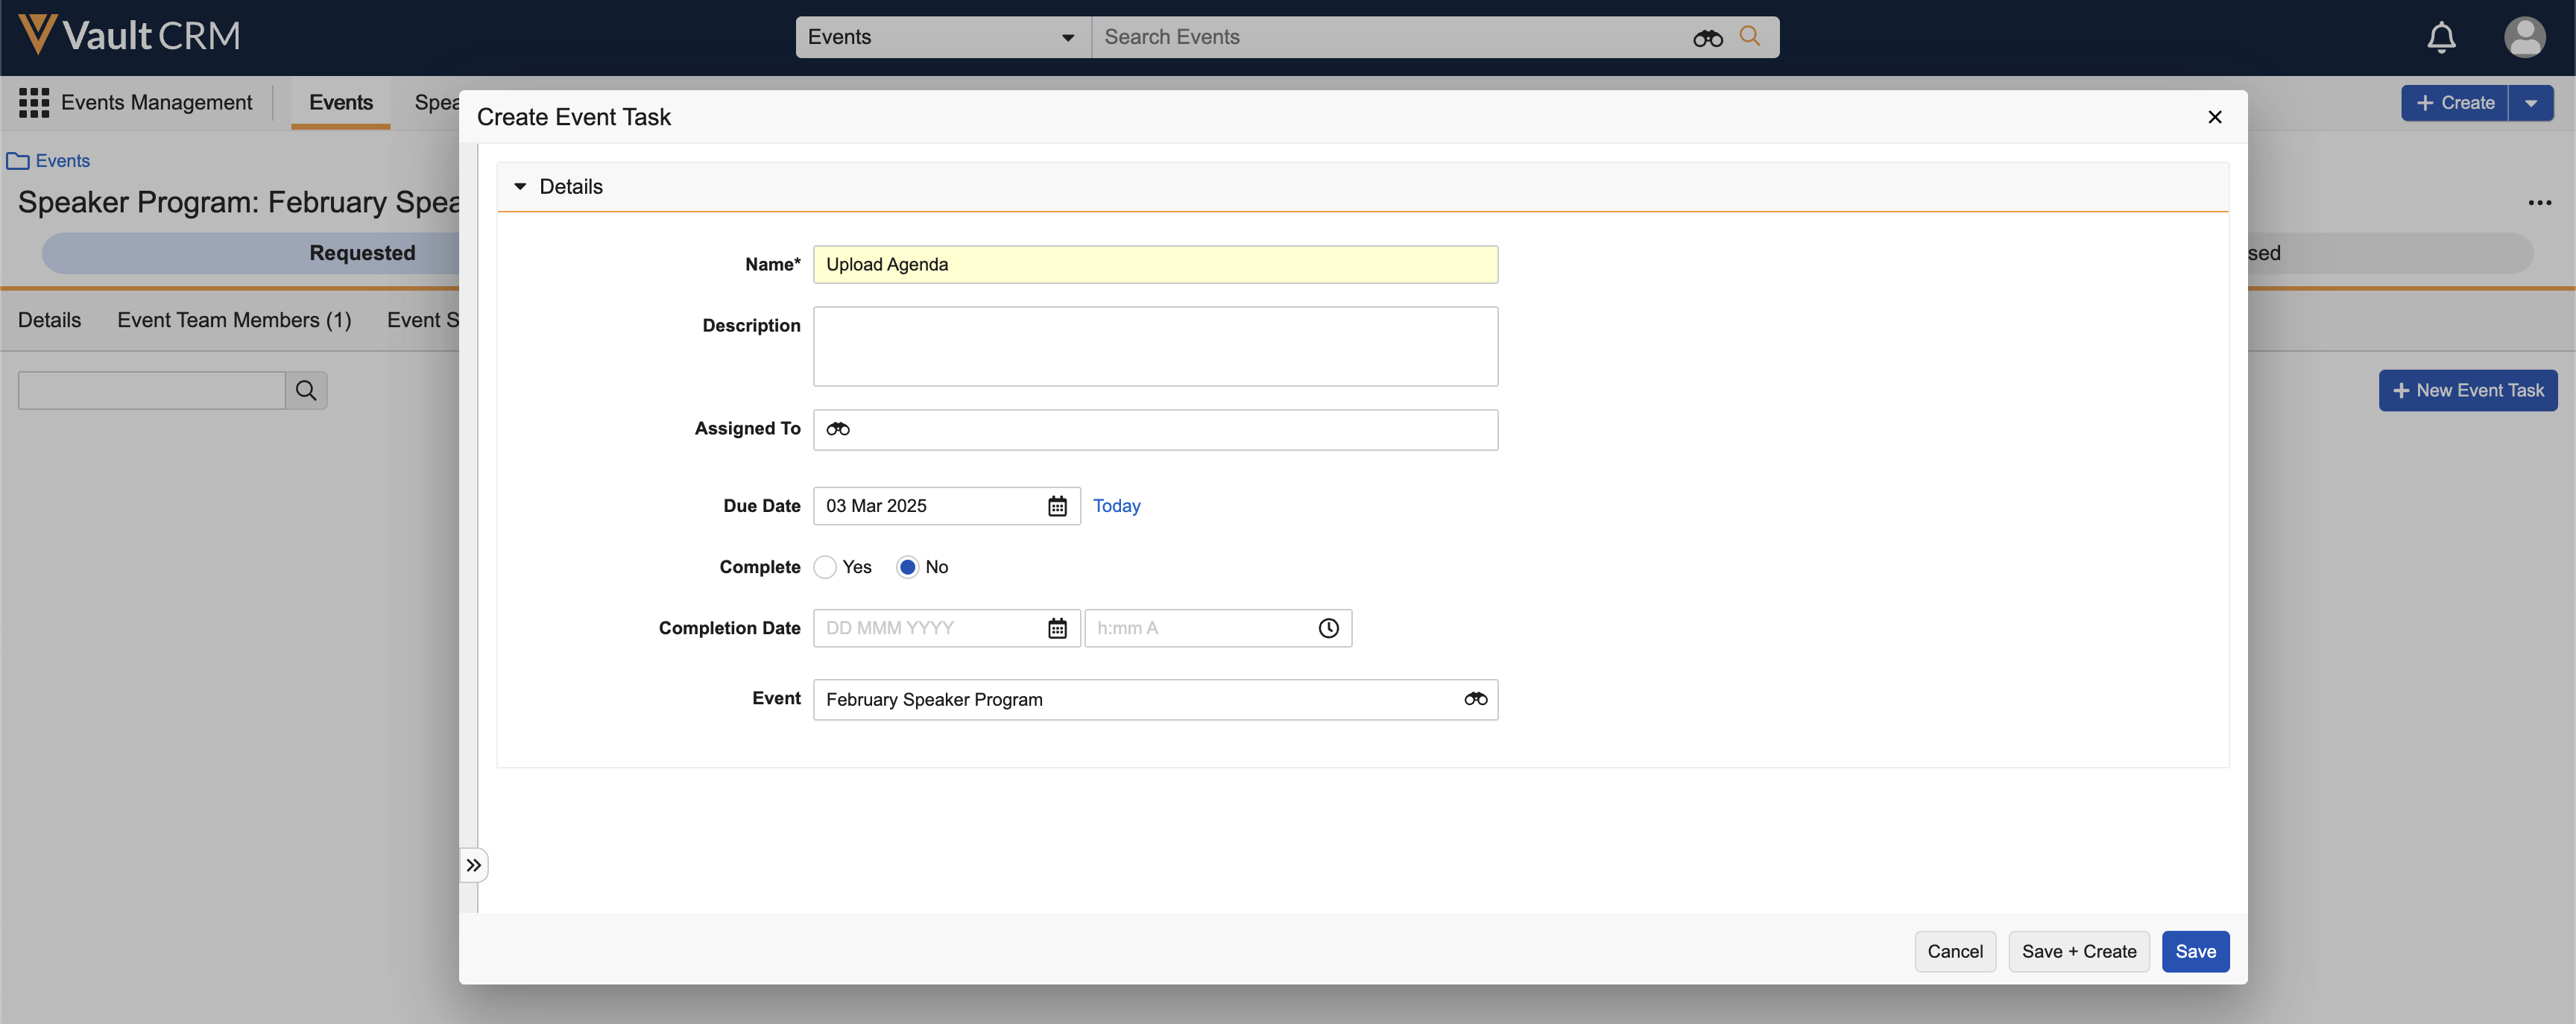This screenshot has height=1024, width=2576.
Task: Click into the Description text area
Action: 1155,346
